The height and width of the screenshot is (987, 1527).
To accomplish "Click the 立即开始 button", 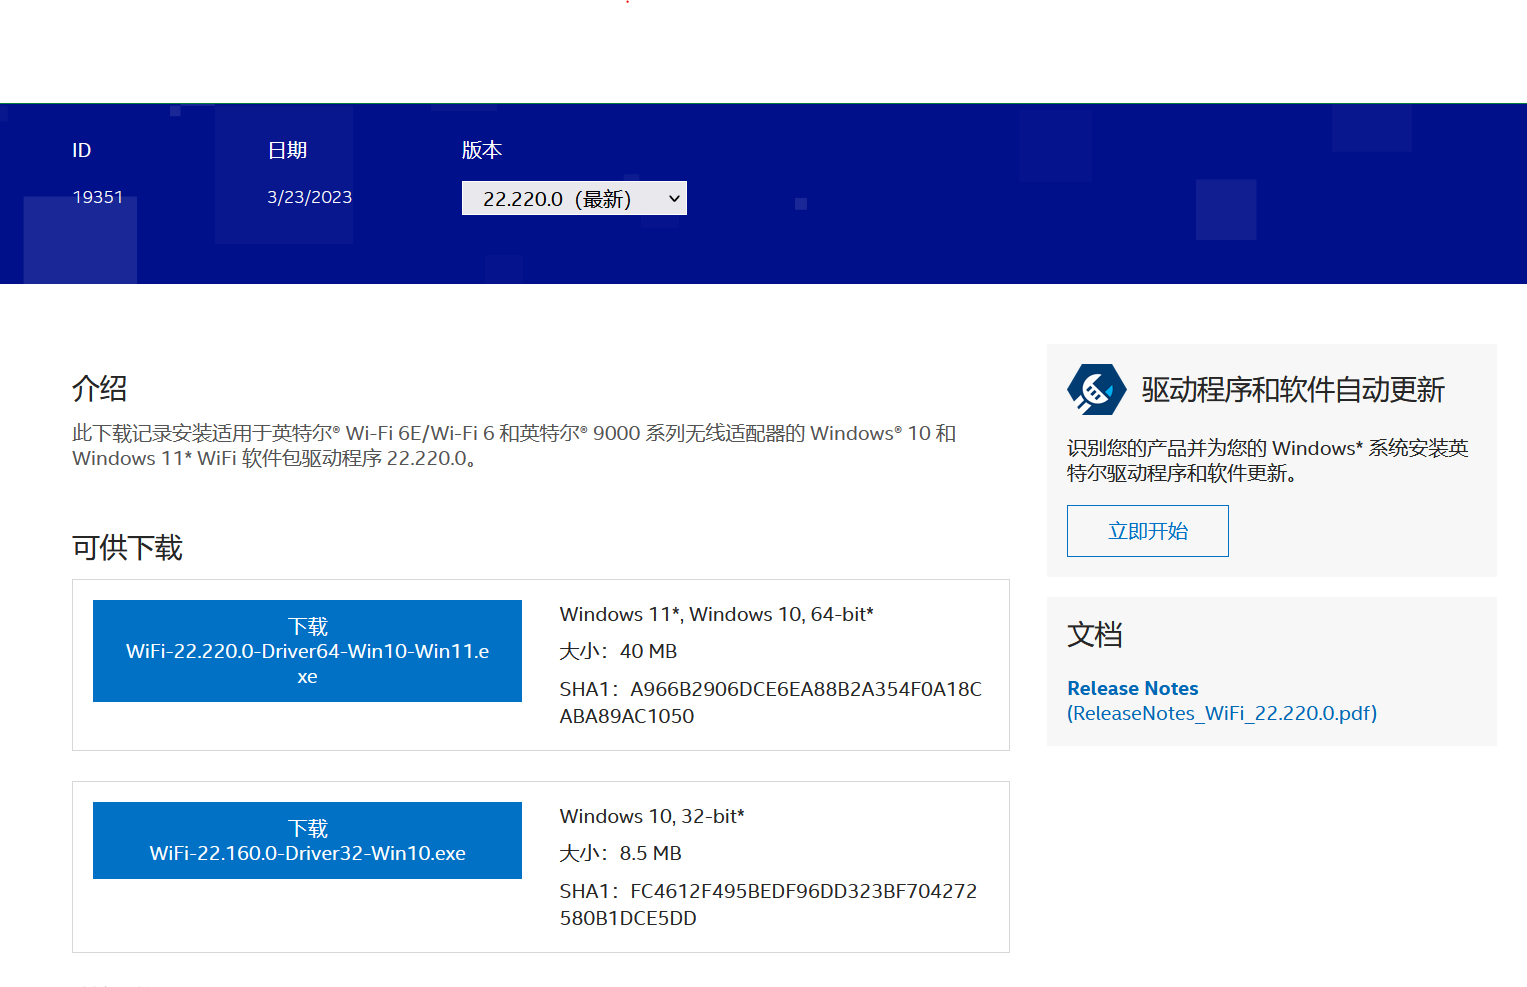I will (x=1147, y=531).
